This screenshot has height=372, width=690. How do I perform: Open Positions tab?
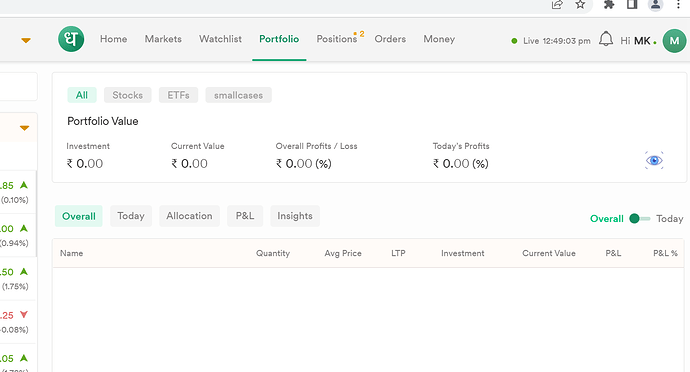[337, 39]
